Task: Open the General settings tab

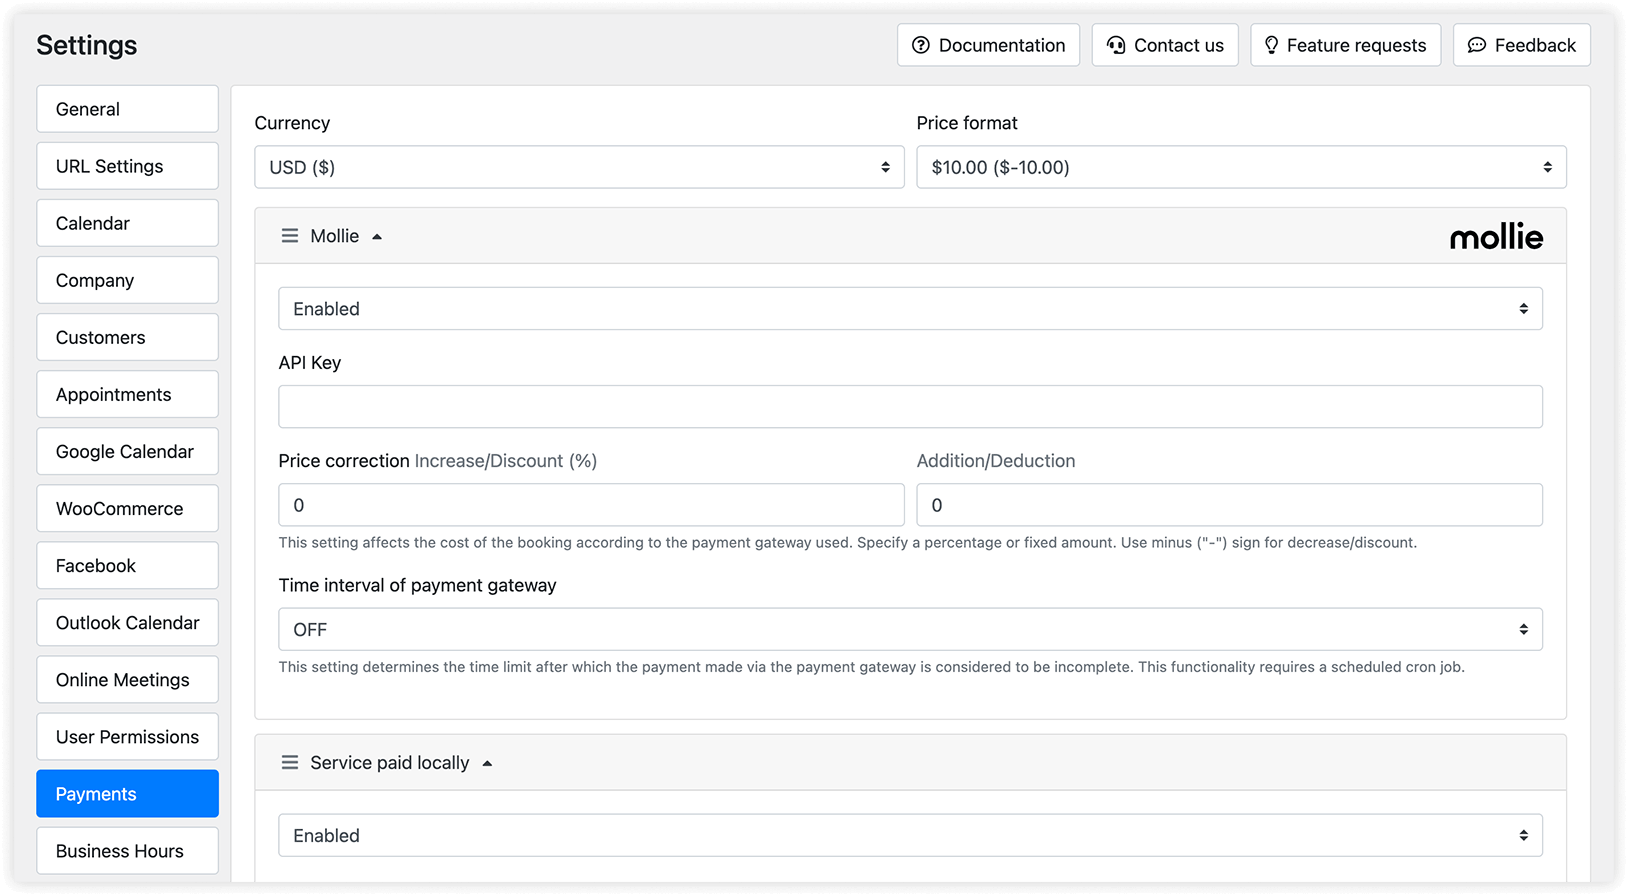Action: (127, 109)
